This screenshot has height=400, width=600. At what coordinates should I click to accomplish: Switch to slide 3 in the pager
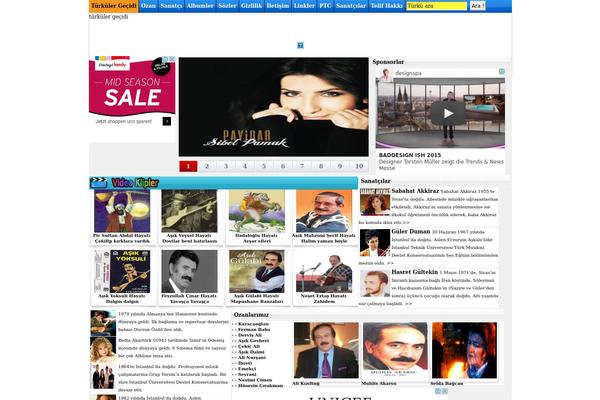tap(226, 166)
